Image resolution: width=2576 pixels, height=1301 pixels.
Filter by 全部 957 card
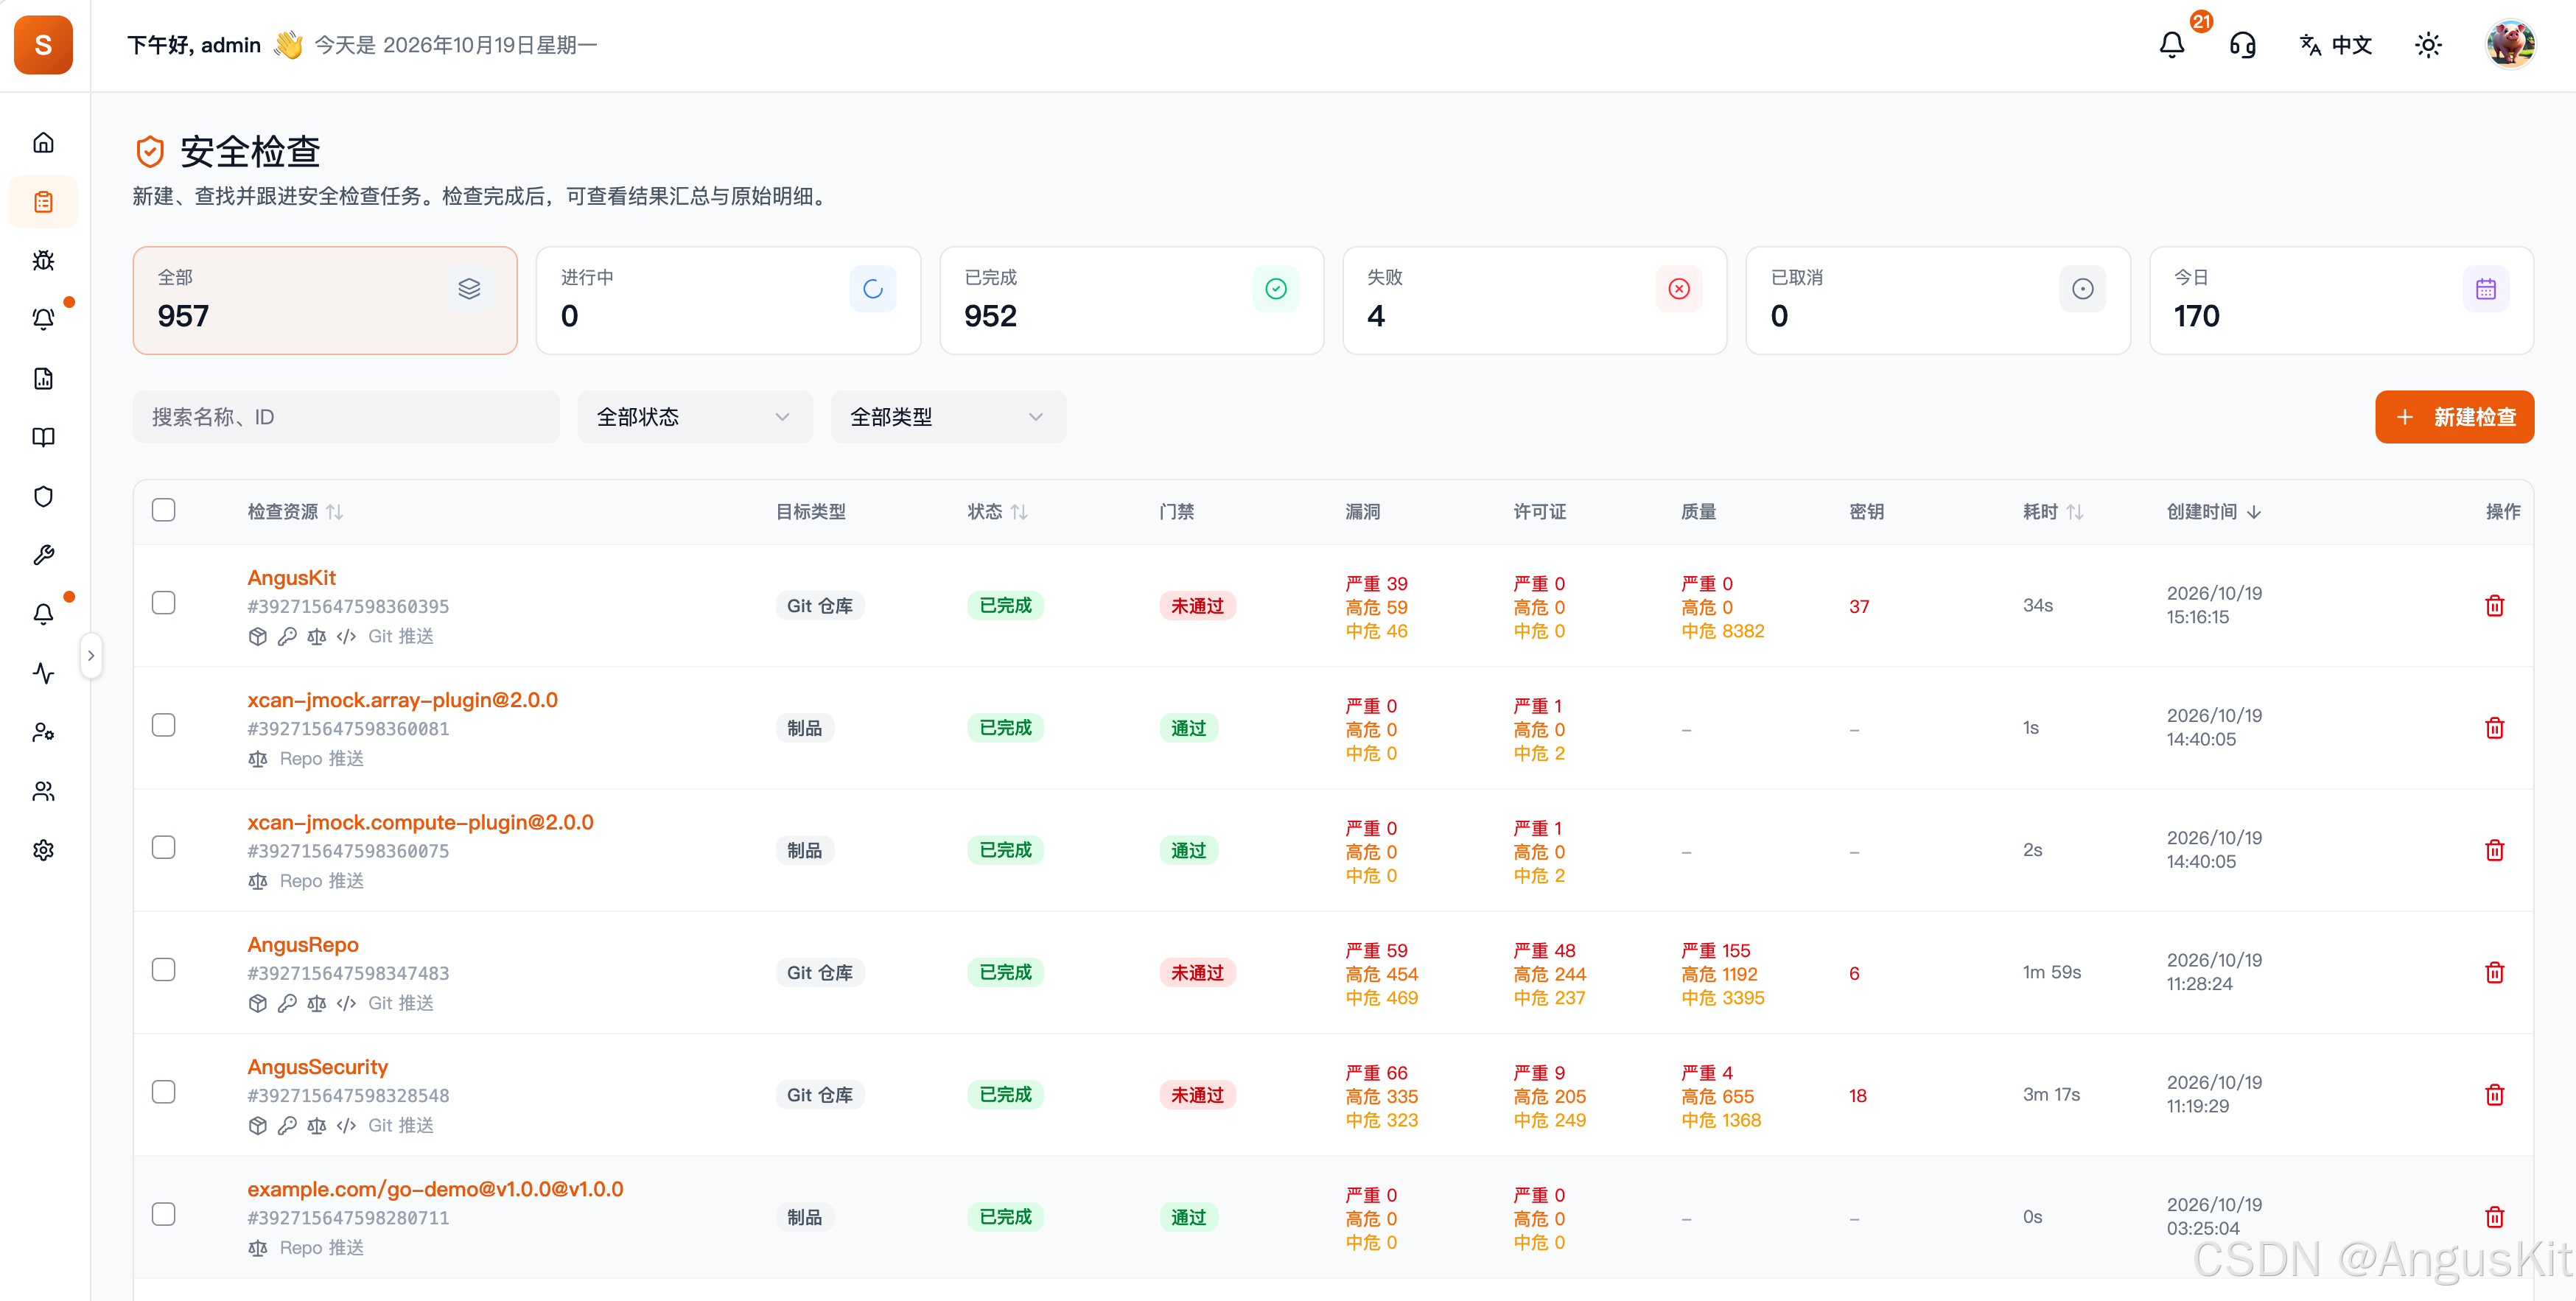pyautogui.click(x=325, y=300)
